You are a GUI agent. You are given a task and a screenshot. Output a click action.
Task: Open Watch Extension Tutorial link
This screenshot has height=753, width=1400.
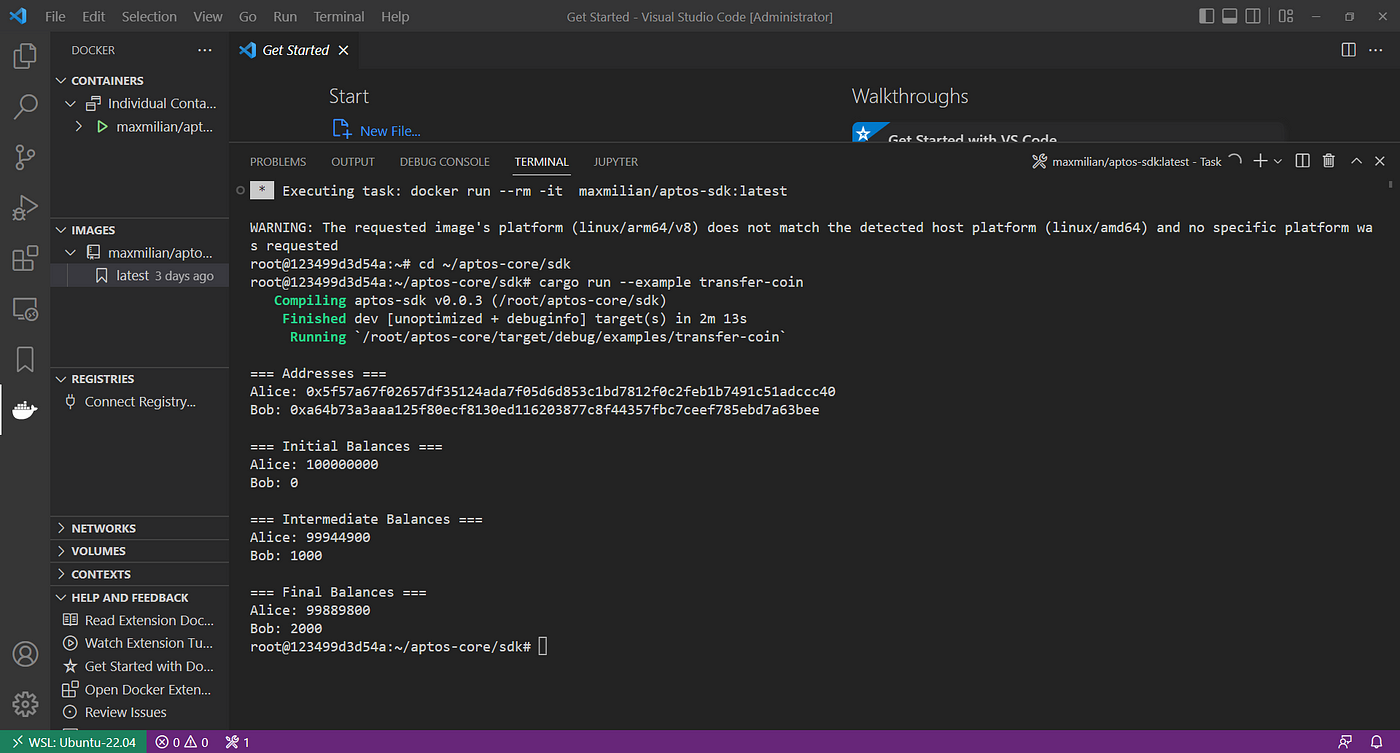click(x=140, y=643)
